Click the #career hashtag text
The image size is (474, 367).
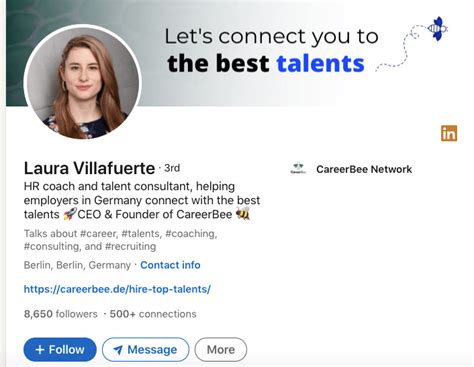point(99,234)
